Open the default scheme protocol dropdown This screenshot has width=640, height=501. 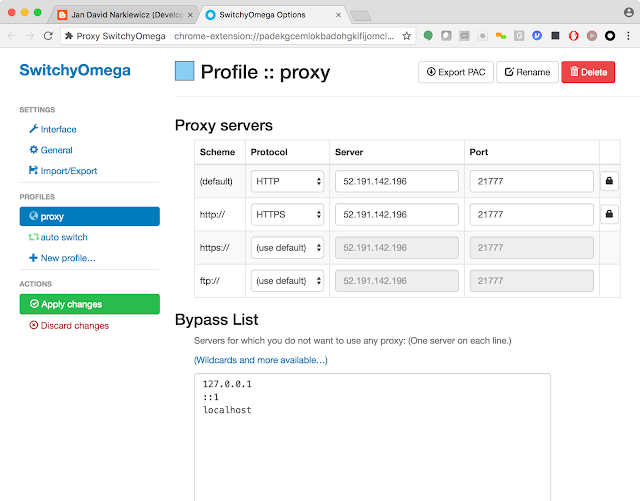coord(288,182)
